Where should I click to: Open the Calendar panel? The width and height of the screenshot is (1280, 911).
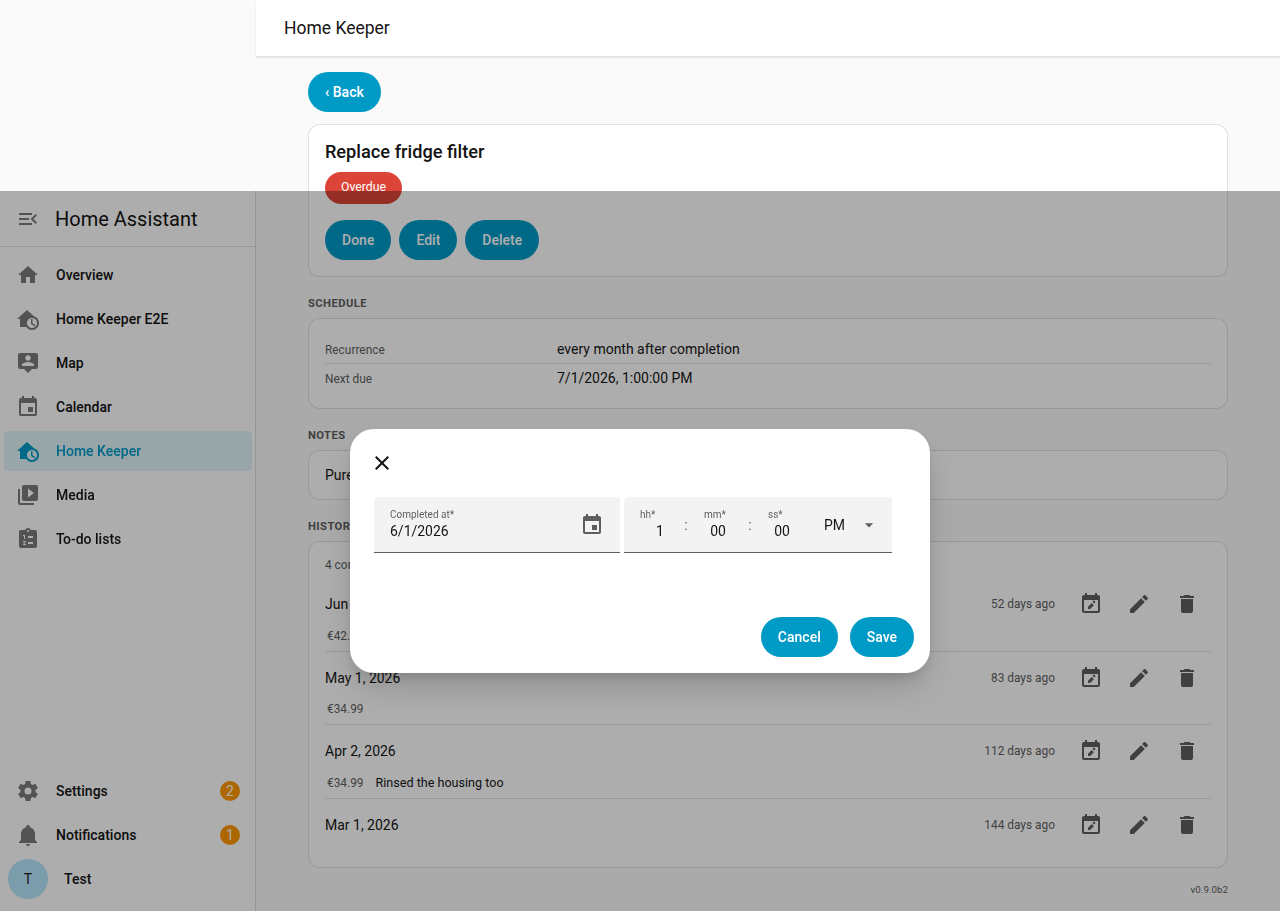[128, 407]
